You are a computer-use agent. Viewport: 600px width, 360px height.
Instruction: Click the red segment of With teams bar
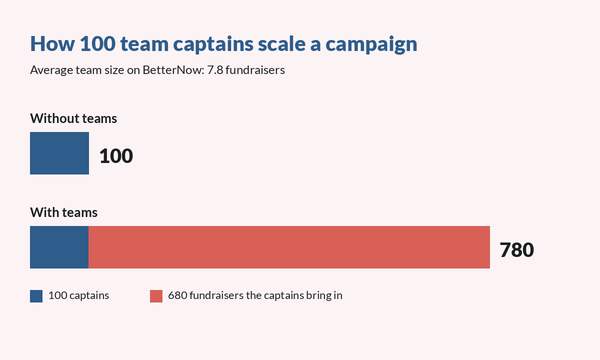click(289, 247)
